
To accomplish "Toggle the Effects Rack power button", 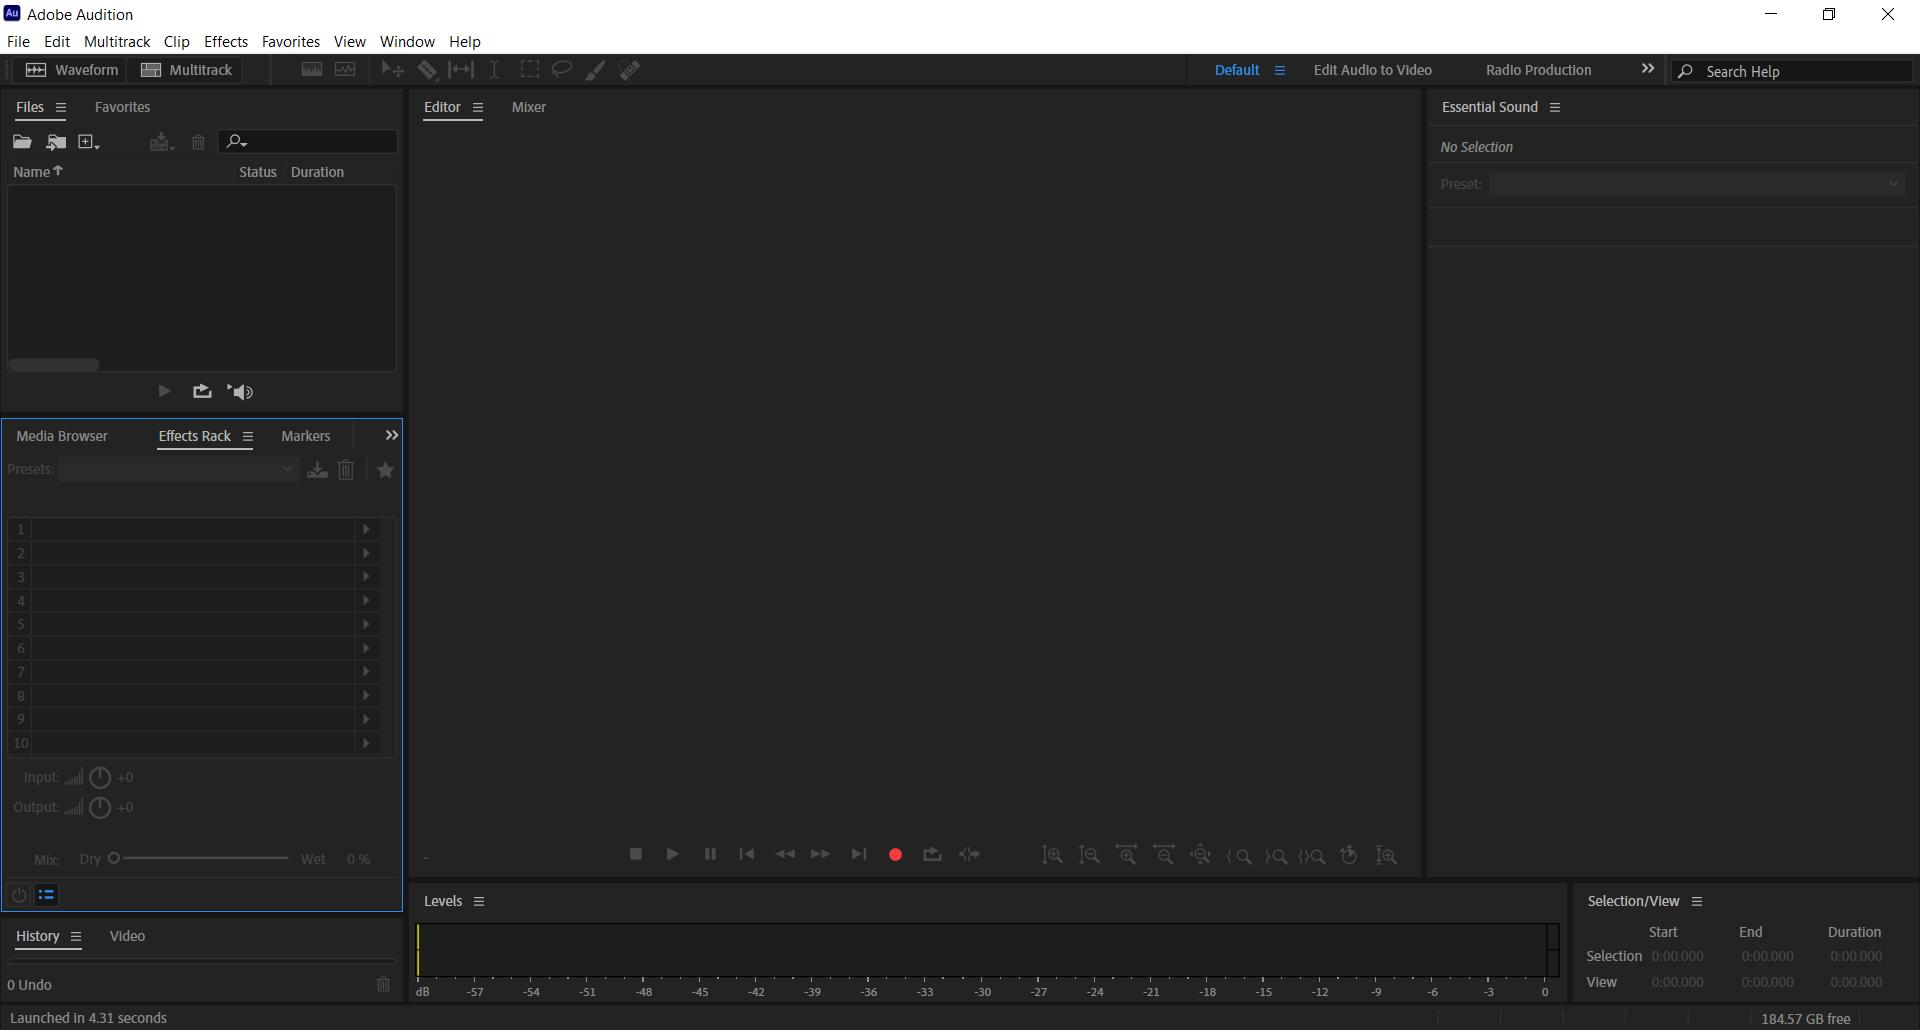I will click(19, 895).
